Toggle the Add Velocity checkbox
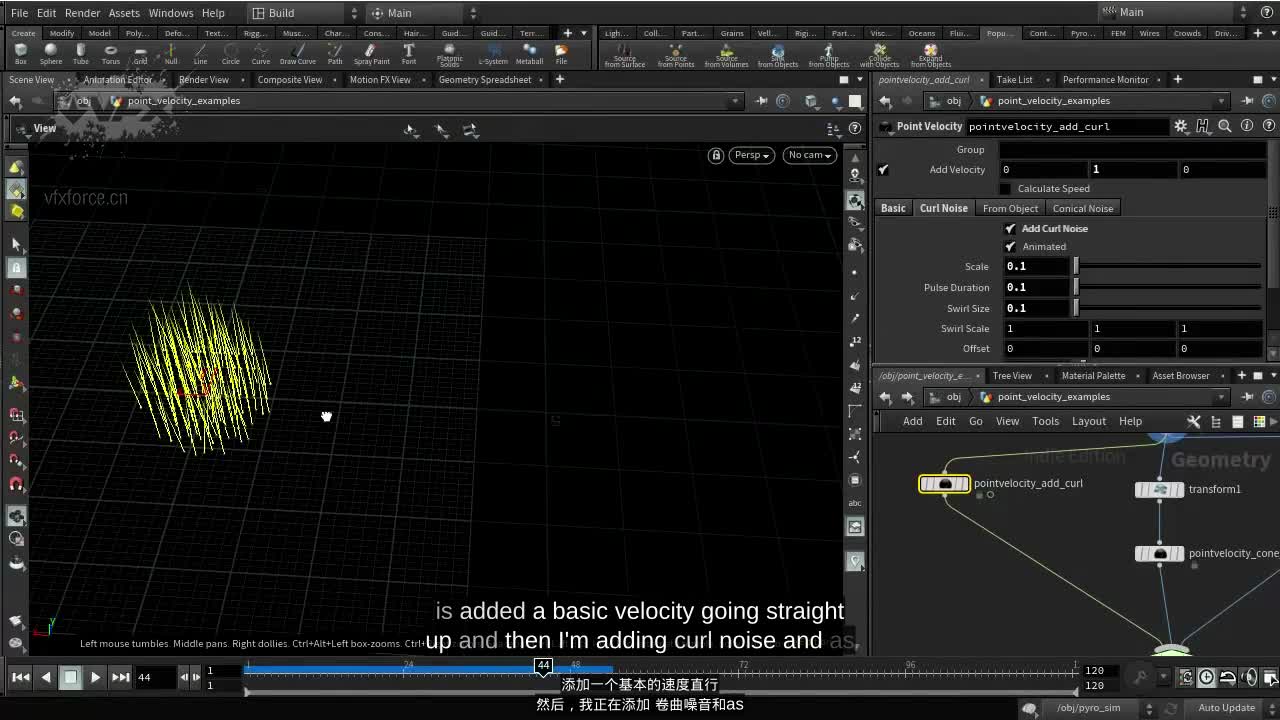Screen dimensions: 1280x720 tap(883, 170)
